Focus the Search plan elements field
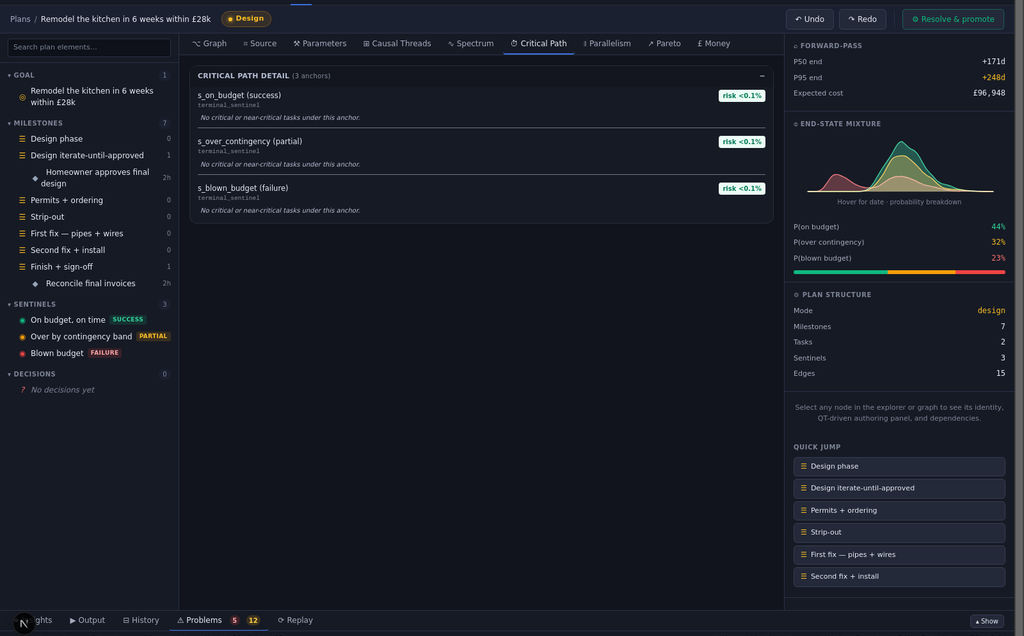1024x636 pixels. [89, 47]
